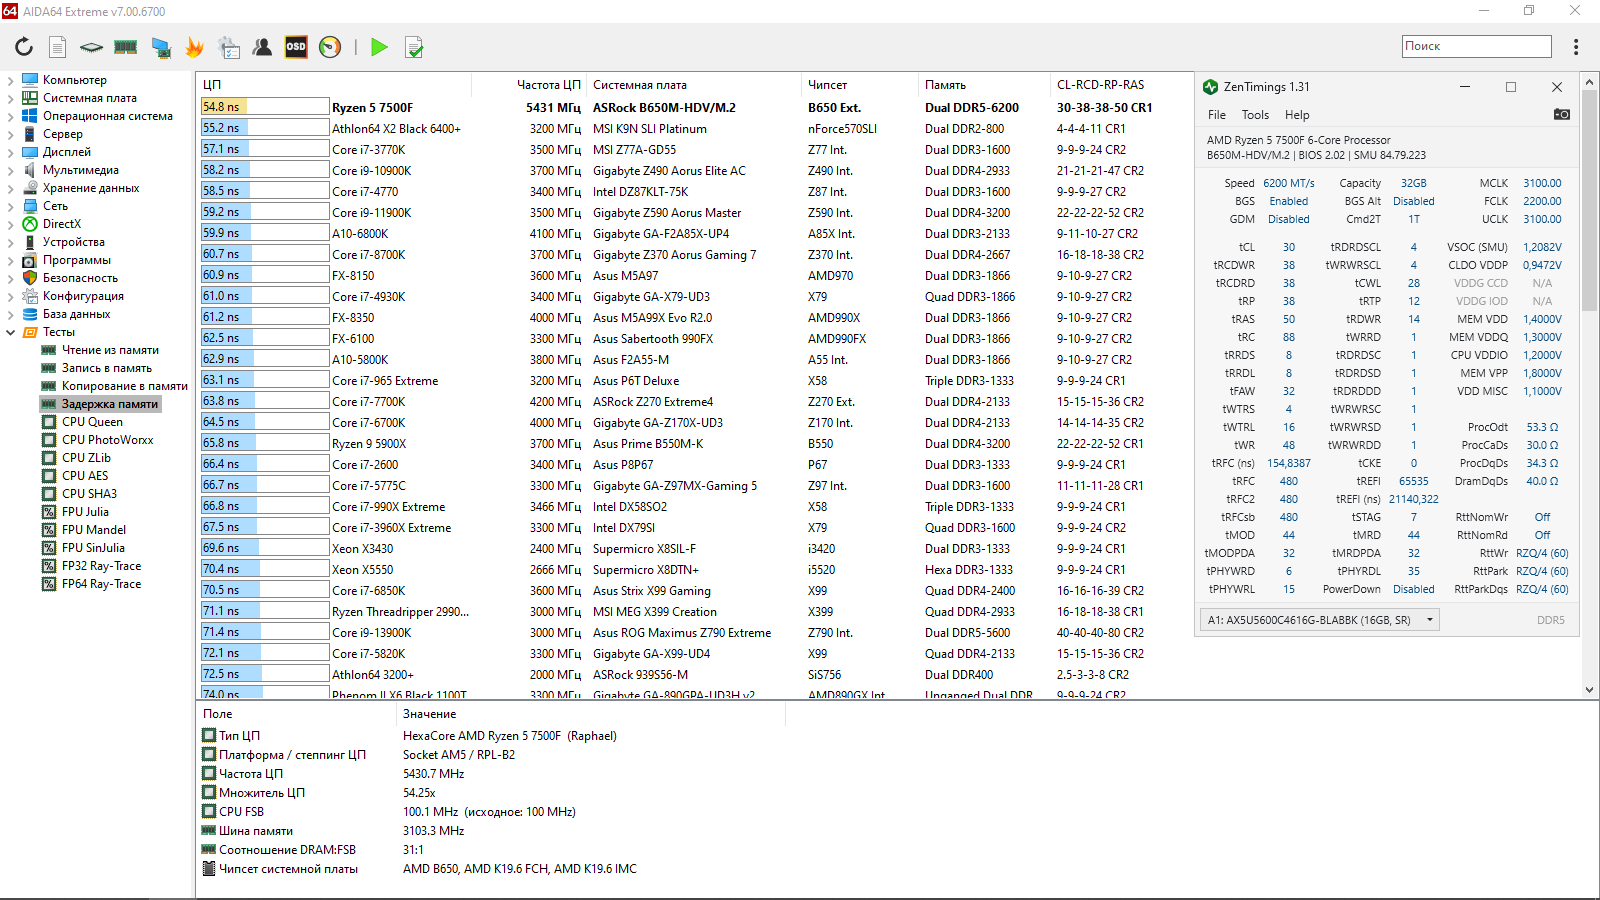Viewport: 1600px width, 900px height.
Task: Click the user silhouette toolbar icon
Action: point(262,47)
